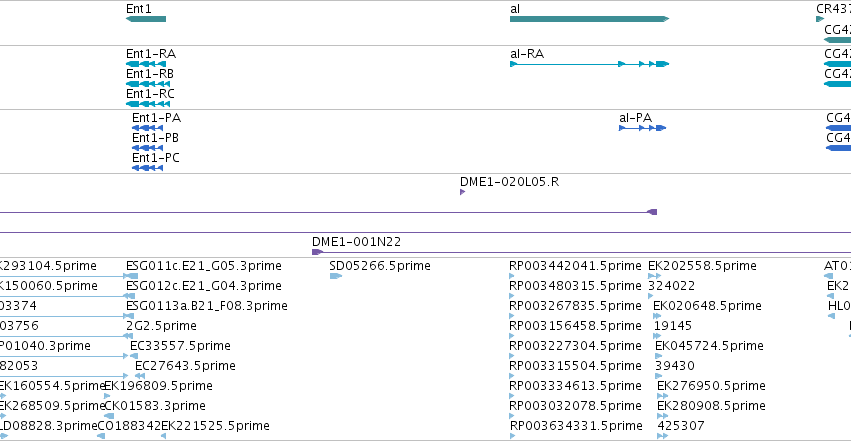Select the EC33557.5prime EST label

(x=180, y=346)
